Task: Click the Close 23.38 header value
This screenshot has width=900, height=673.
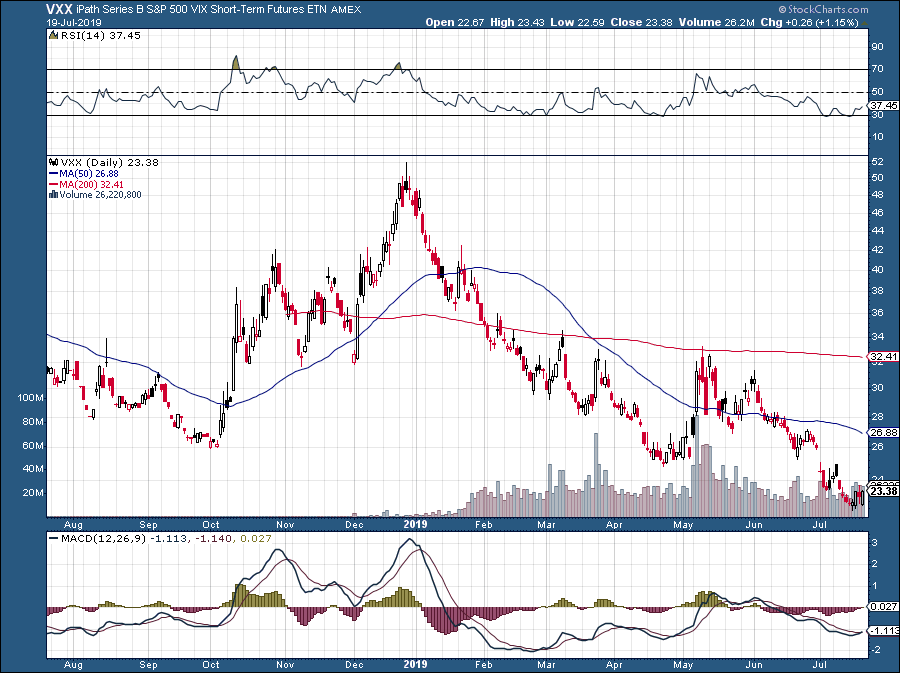Action: [x=642, y=22]
